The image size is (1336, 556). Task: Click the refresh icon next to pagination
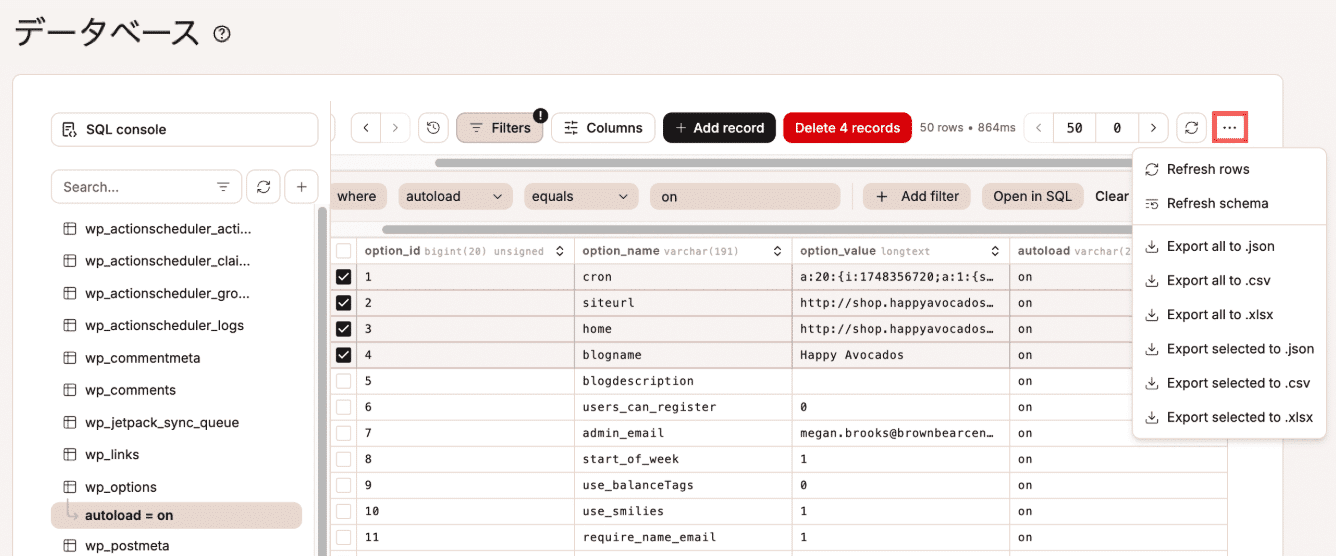(1191, 128)
